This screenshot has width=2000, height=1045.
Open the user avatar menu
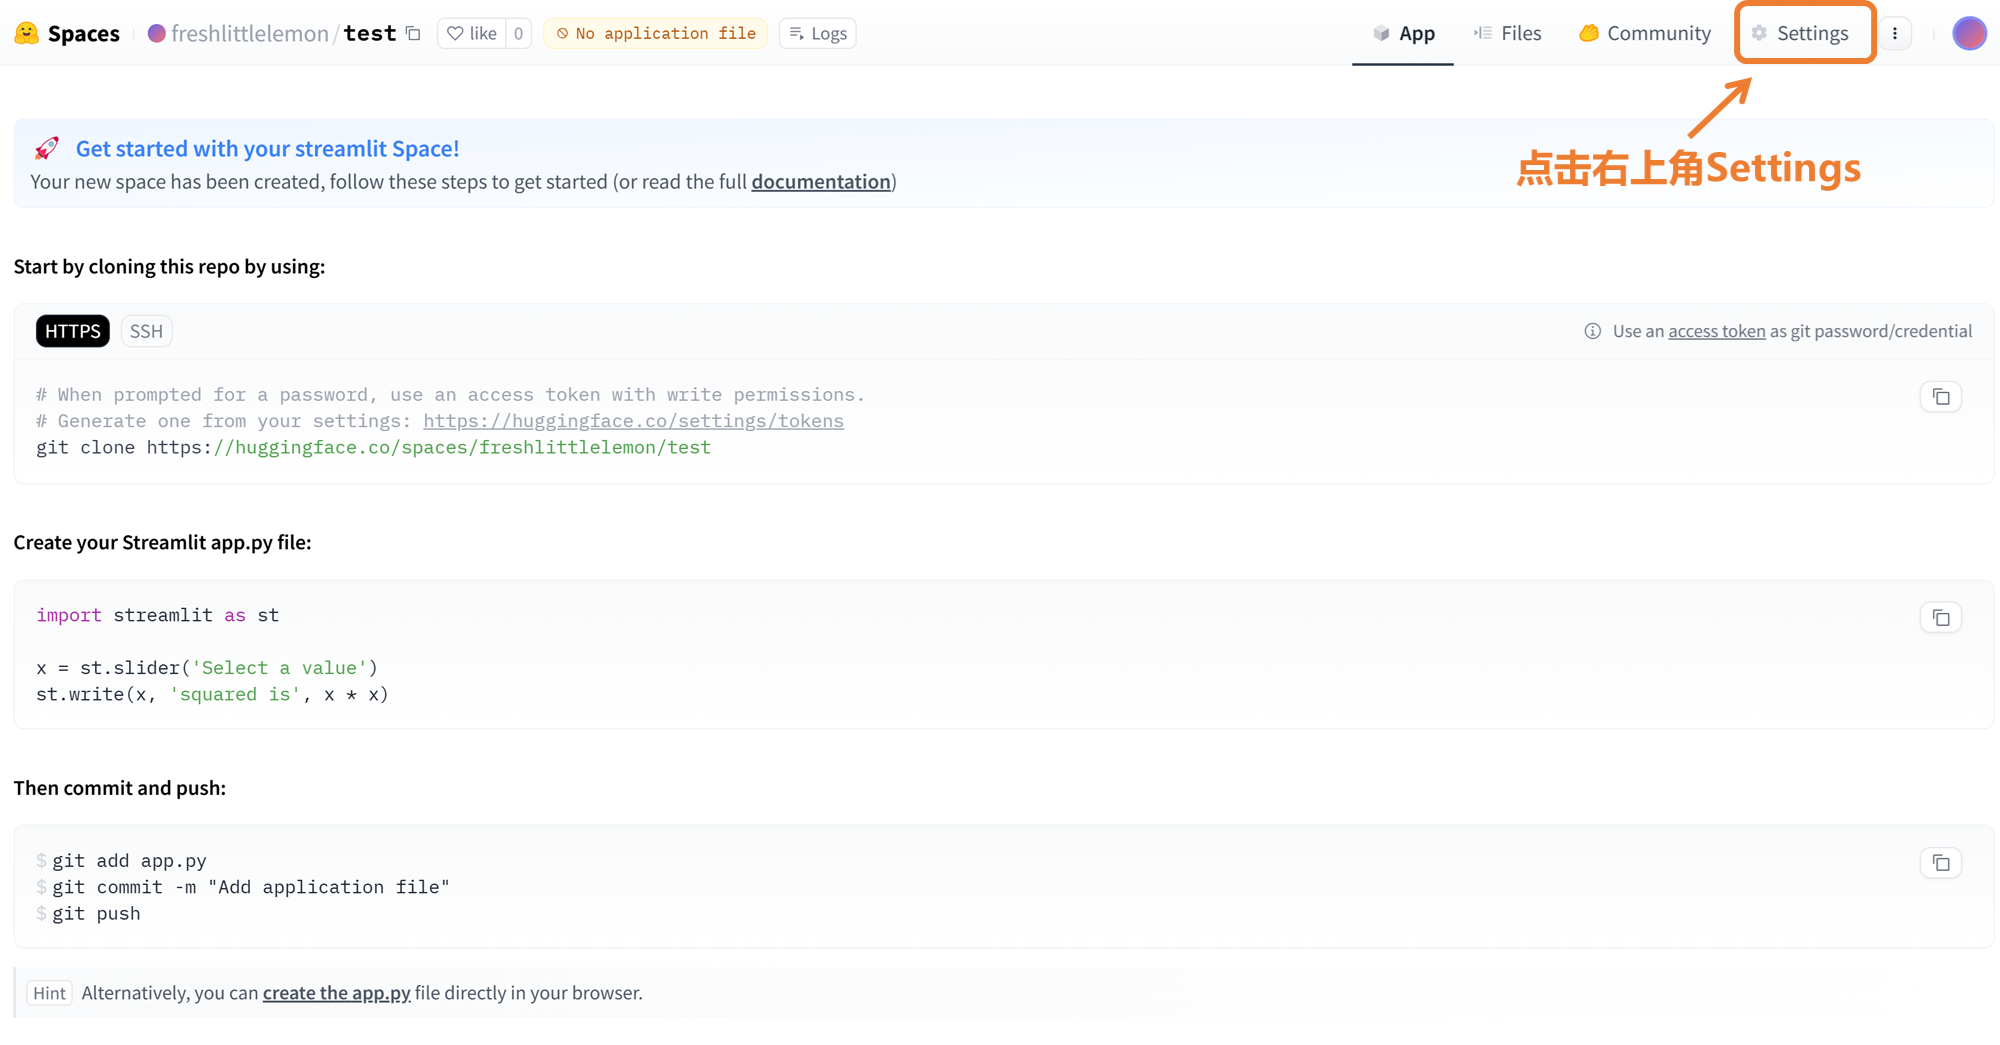coord(1969,33)
